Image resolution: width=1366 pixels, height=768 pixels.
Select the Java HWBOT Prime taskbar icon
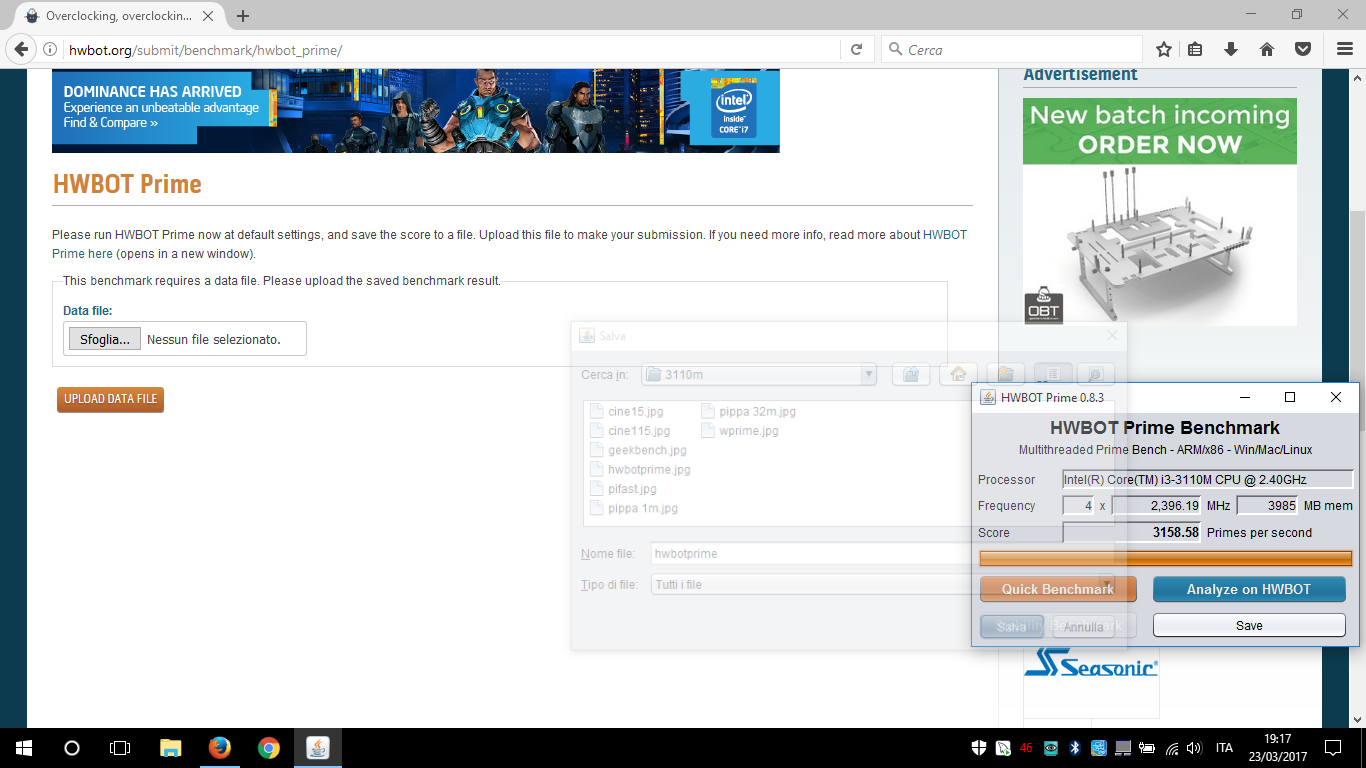[x=317, y=747]
